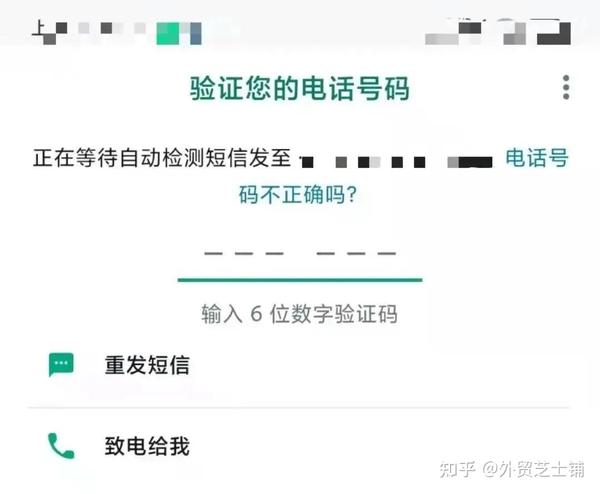Tap the green SMS bubble icon
Viewport: 600px width, 494px height.
[61, 364]
